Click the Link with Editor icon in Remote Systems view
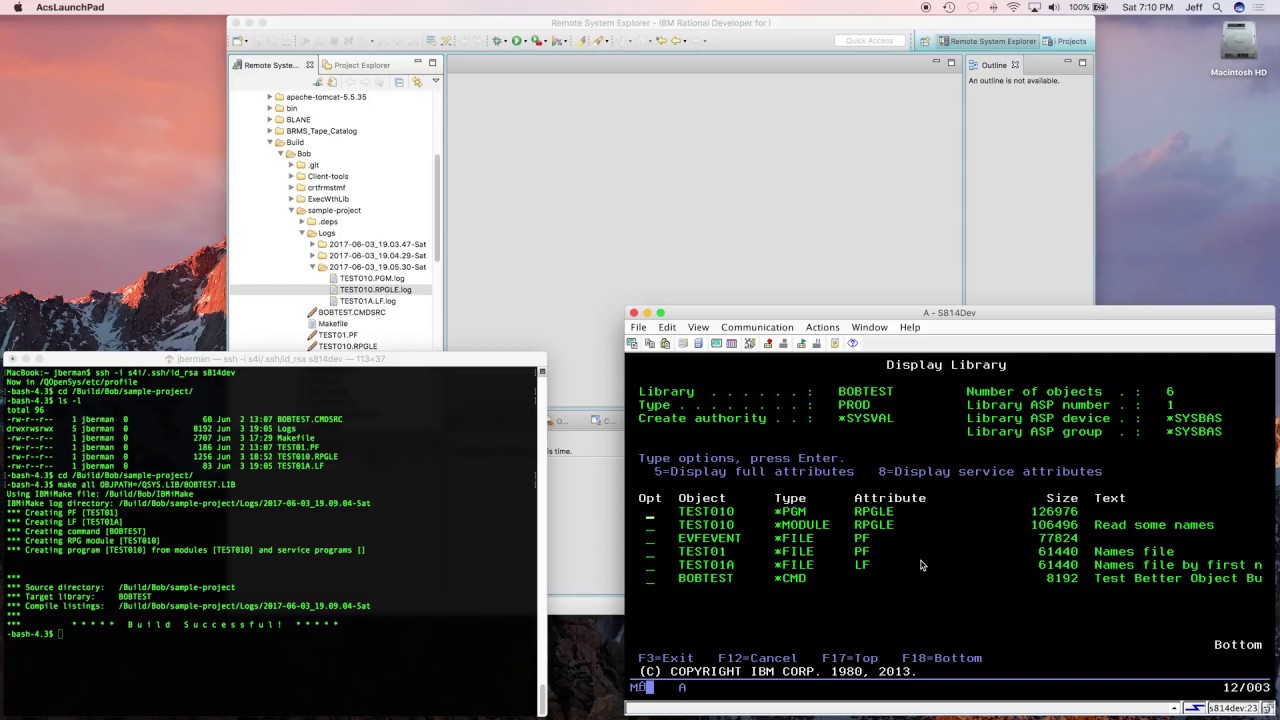The image size is (1280, 720). [x=416, y=82]
